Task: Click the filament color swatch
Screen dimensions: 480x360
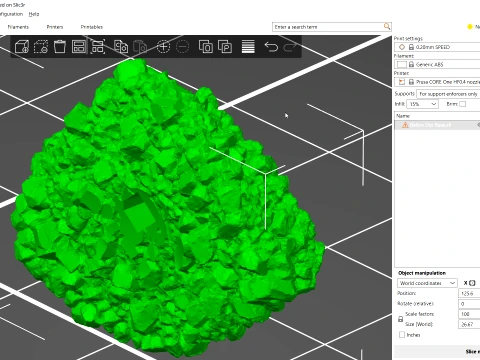Action: pyautogui.click(x=402, y=64)
